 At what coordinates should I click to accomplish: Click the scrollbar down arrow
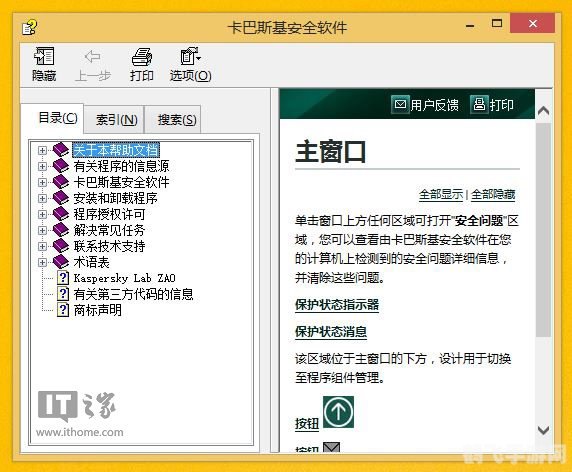point(543,430)
